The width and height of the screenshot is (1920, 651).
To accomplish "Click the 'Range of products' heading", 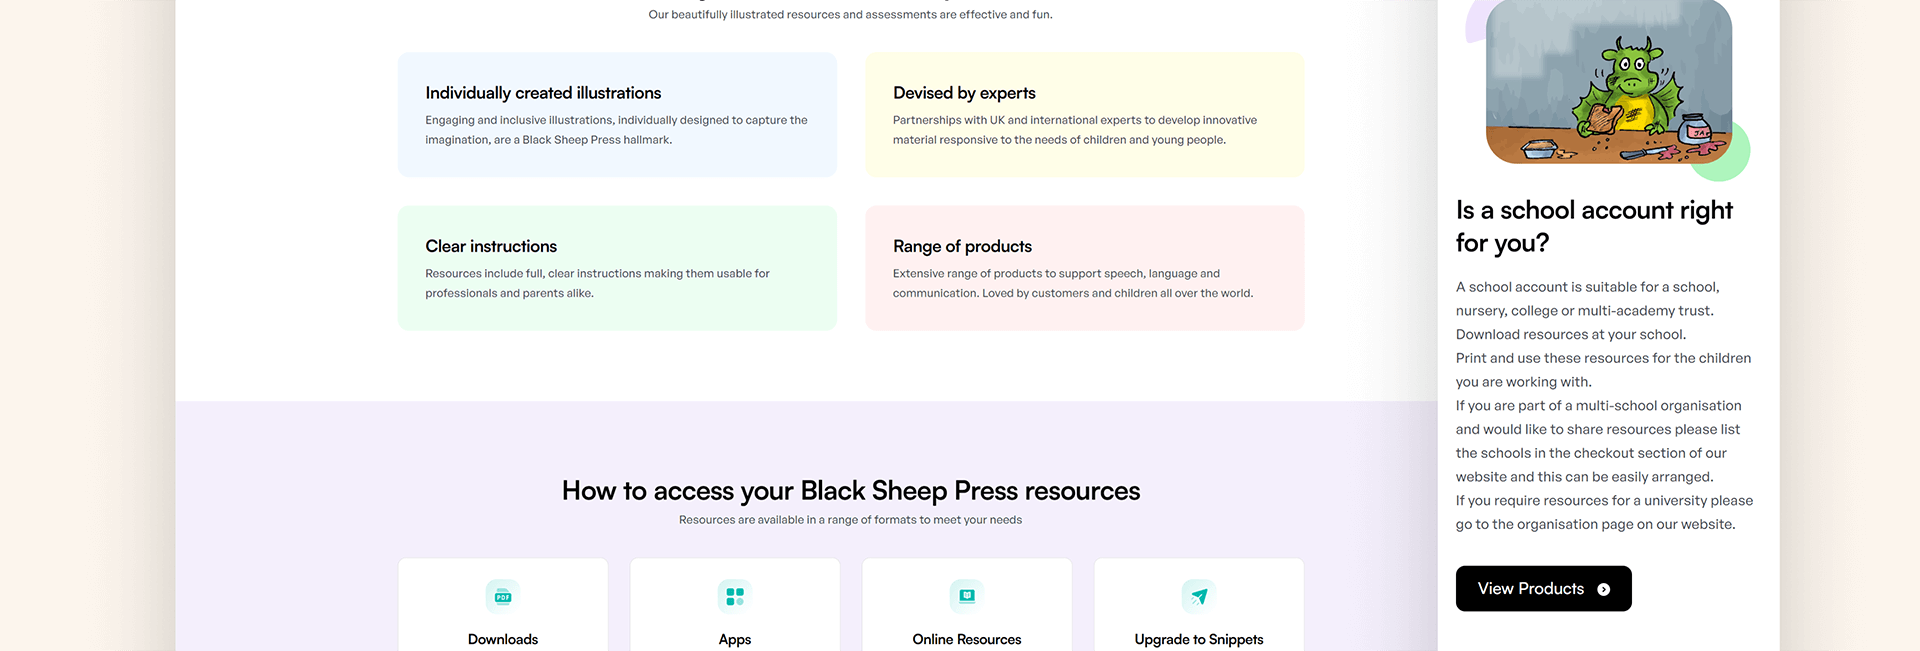I will click(962, 246).
